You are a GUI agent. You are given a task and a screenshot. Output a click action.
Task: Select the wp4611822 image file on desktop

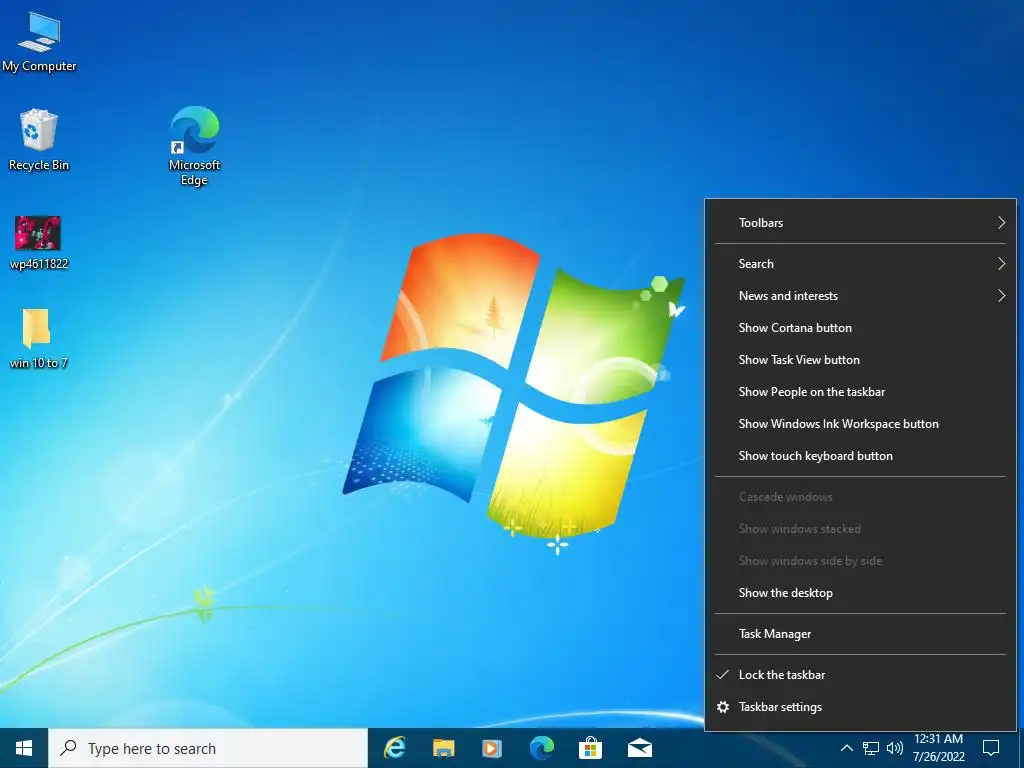pyautogui.click(x=39, y=242)
